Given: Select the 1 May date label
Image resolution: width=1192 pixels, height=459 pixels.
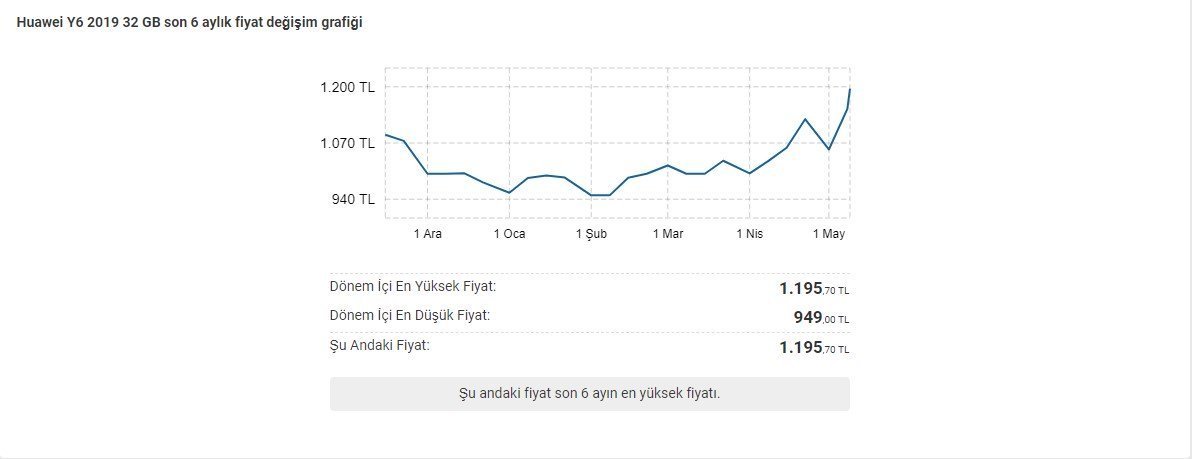Looking at the screenshot, I should pyautogui.click(x=829, y=234).
